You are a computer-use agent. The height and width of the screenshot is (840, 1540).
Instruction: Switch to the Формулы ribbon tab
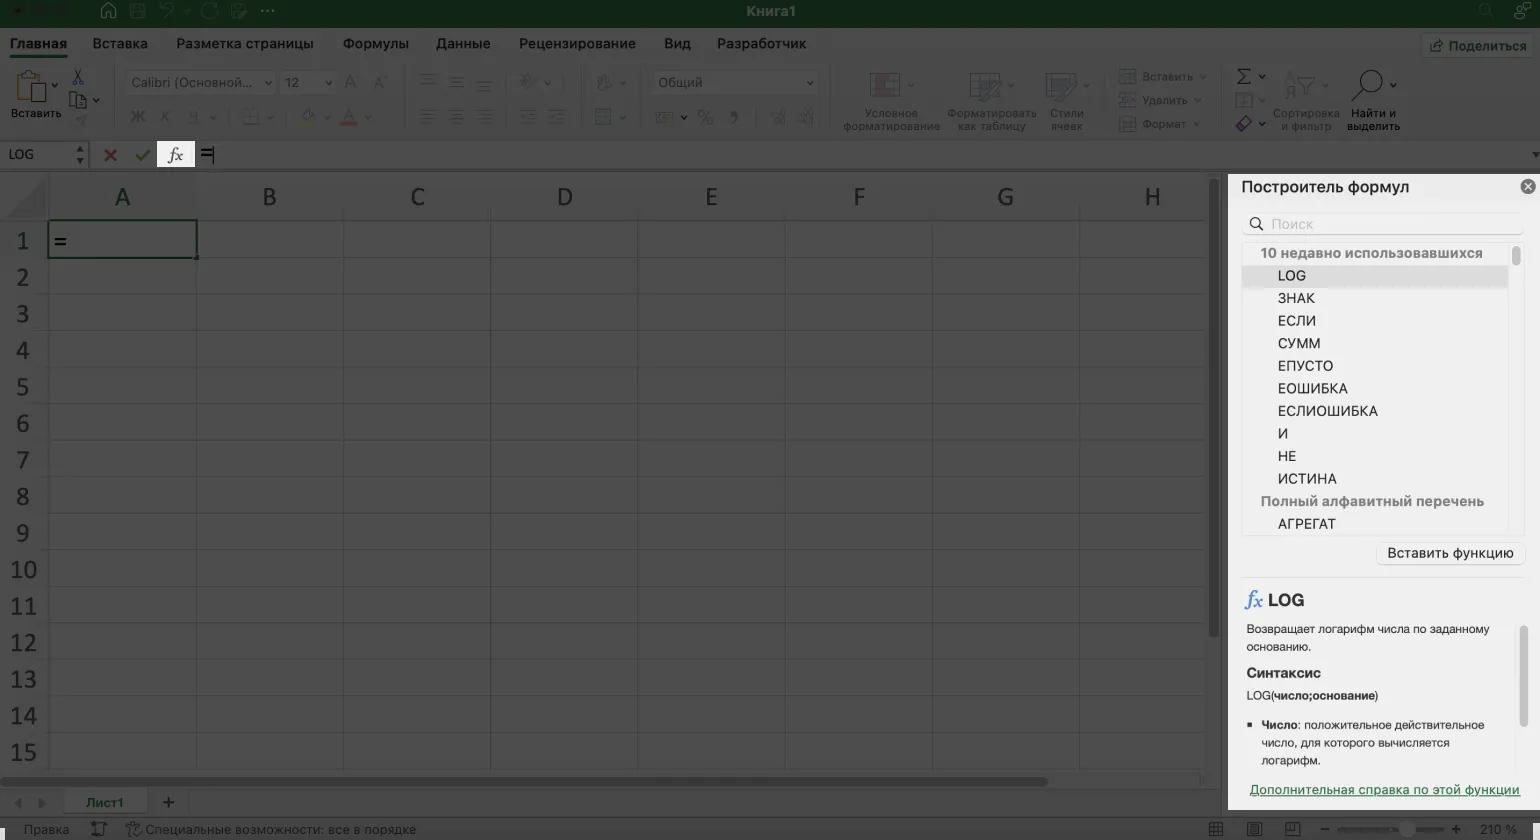click(375, 44)
